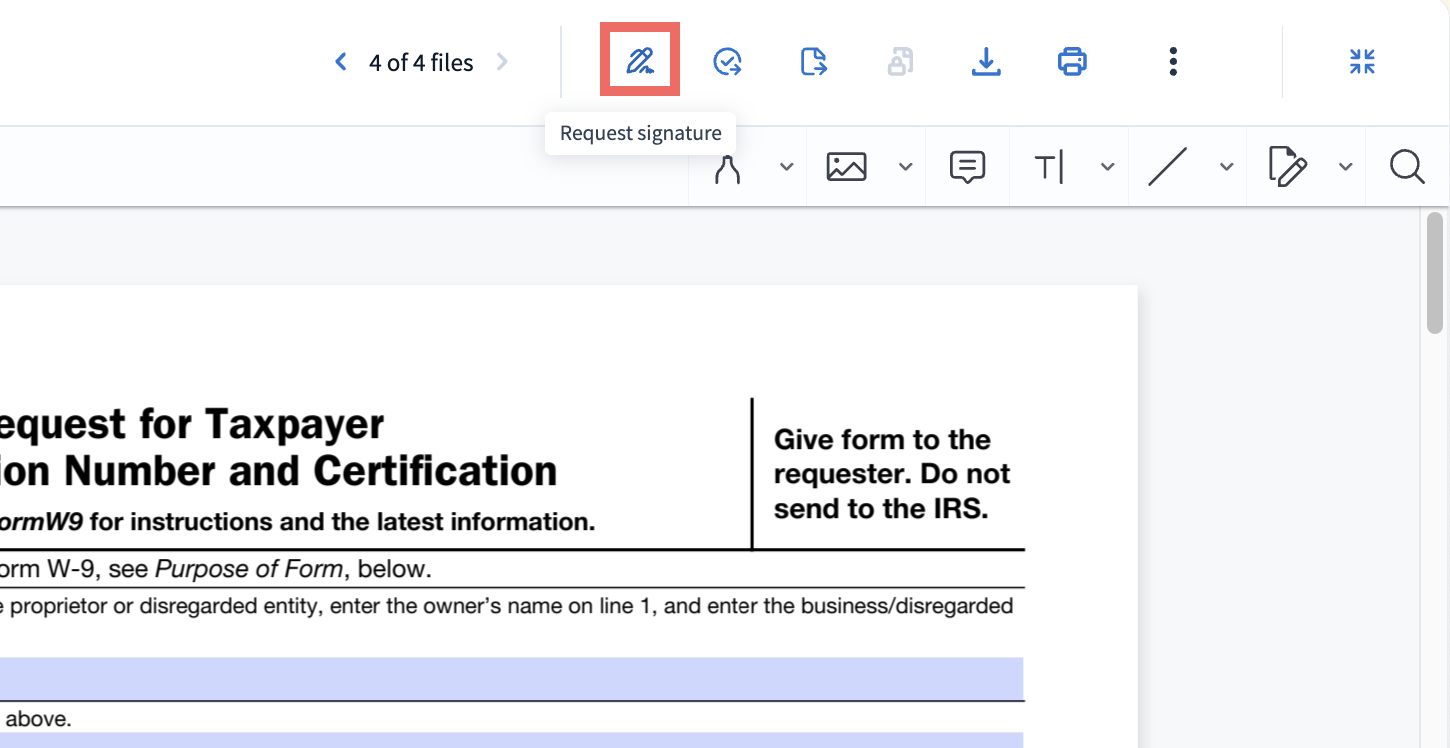Click the Download arrow icon
The image size is (1450, 748).
(x=986, y=62)
